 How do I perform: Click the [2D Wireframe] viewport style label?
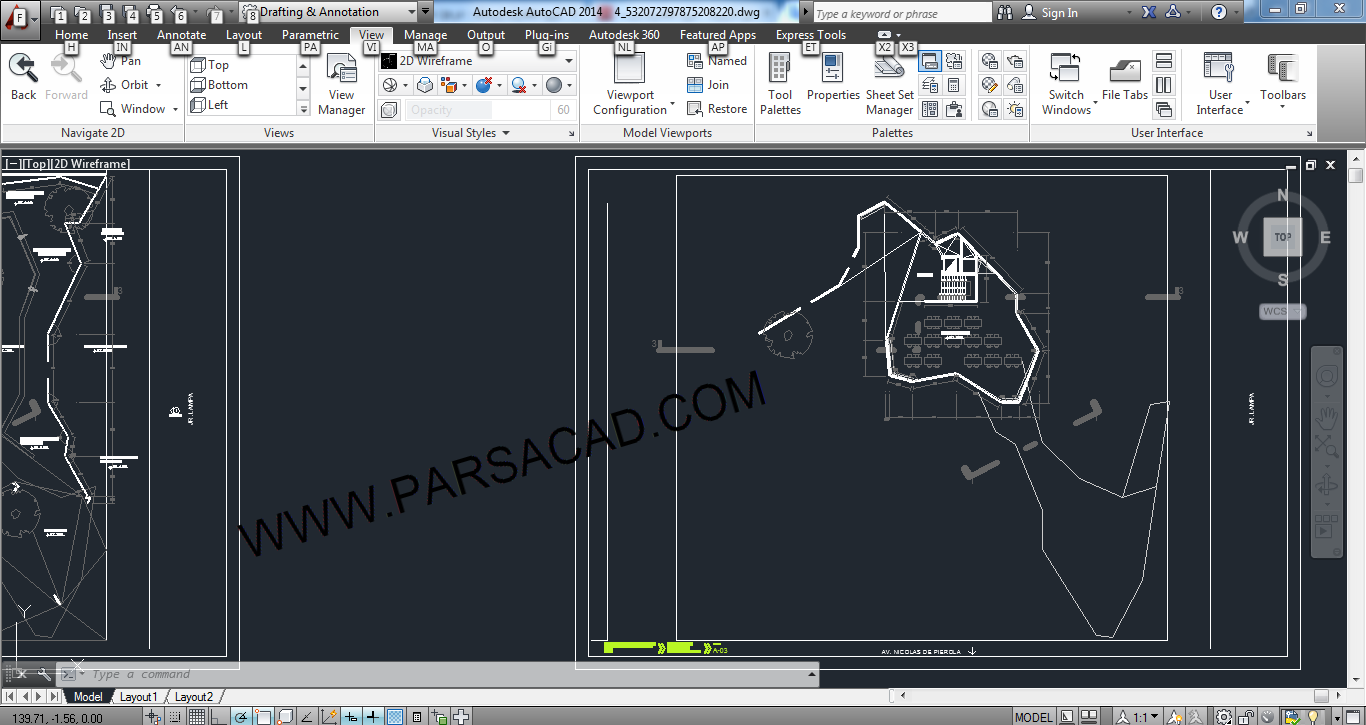[89, 163]
